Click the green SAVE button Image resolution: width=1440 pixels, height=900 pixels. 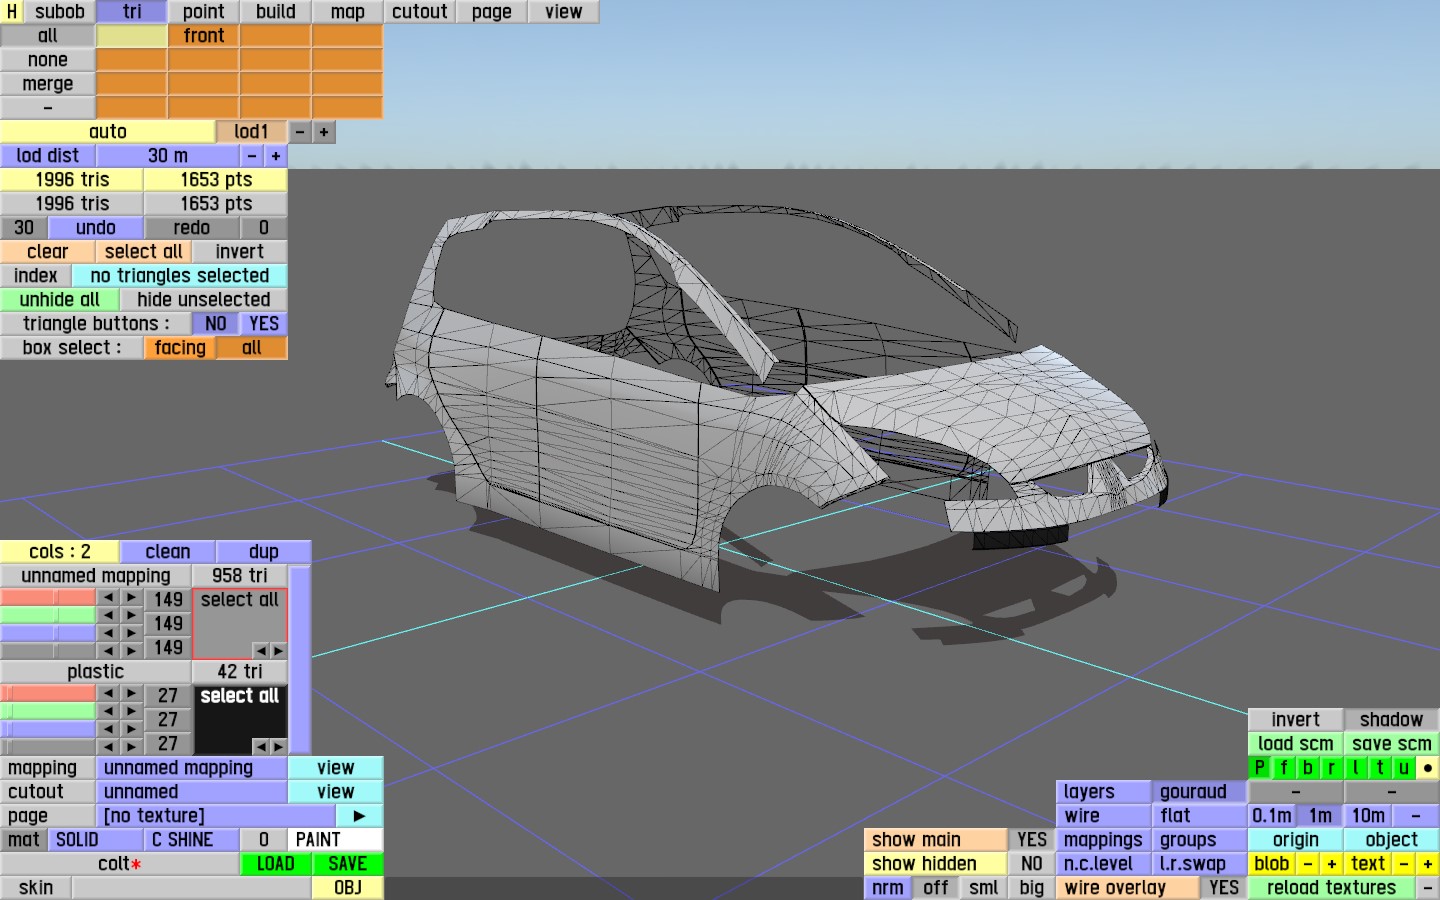point(348,864)
